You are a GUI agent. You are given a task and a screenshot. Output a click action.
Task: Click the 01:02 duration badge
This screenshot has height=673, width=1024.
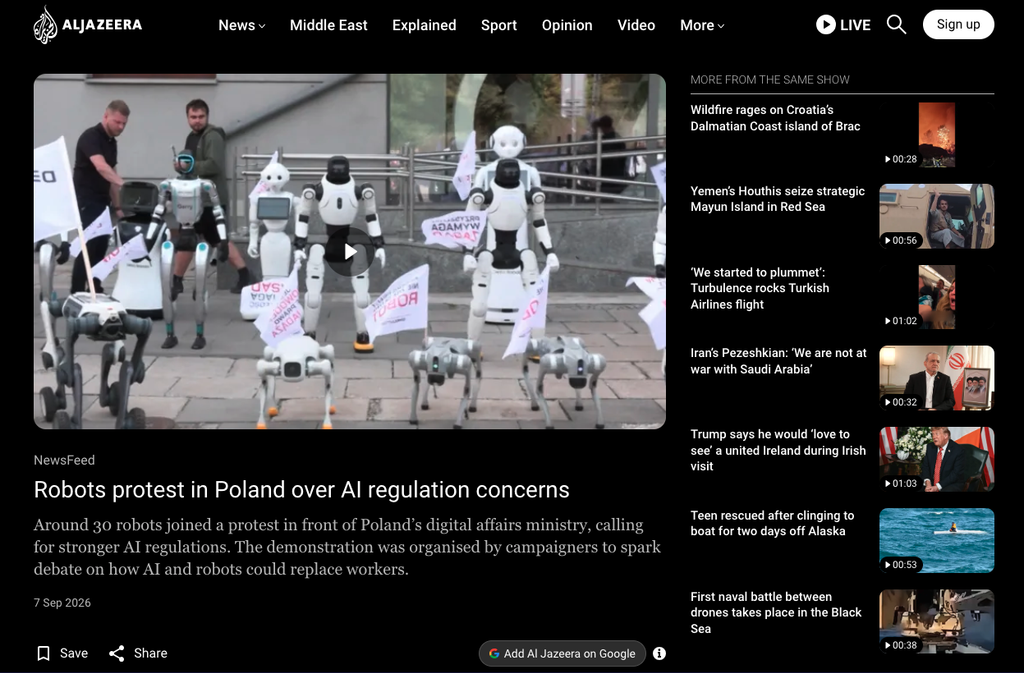tap(901, 321)
